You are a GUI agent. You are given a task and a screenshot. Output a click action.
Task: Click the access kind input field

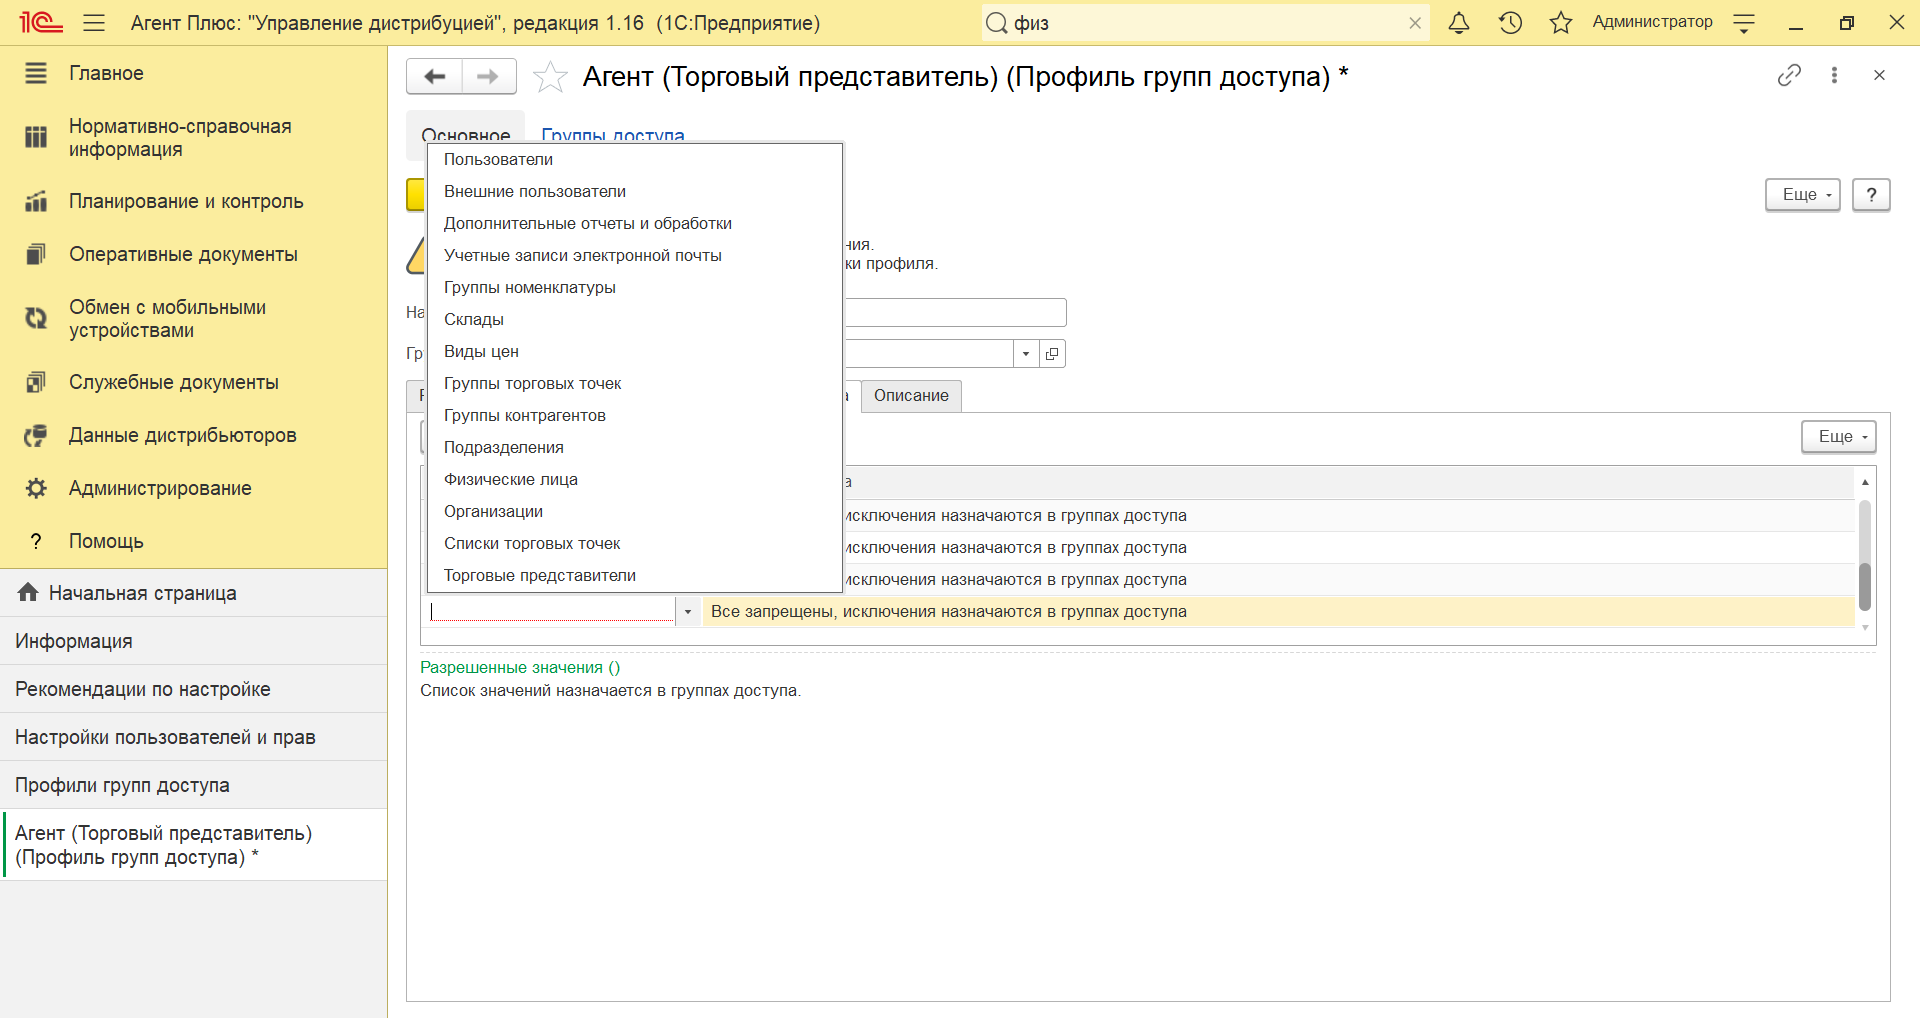click(552, 611)
